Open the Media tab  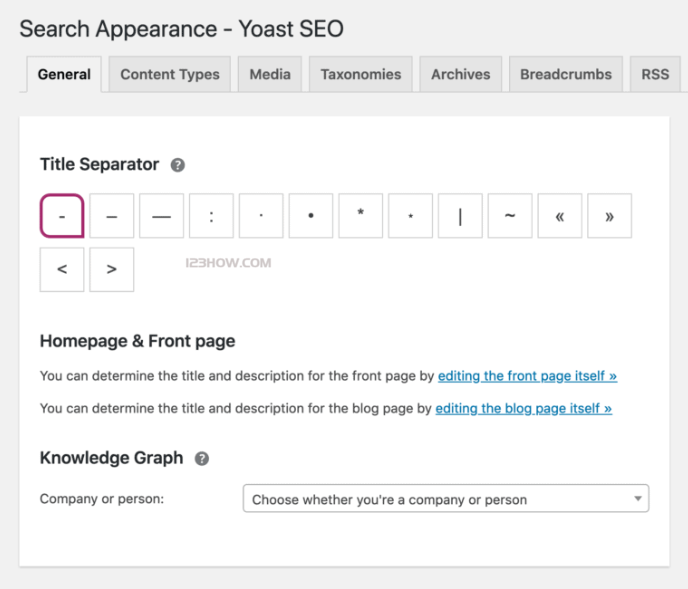click(x=270, y=74)
